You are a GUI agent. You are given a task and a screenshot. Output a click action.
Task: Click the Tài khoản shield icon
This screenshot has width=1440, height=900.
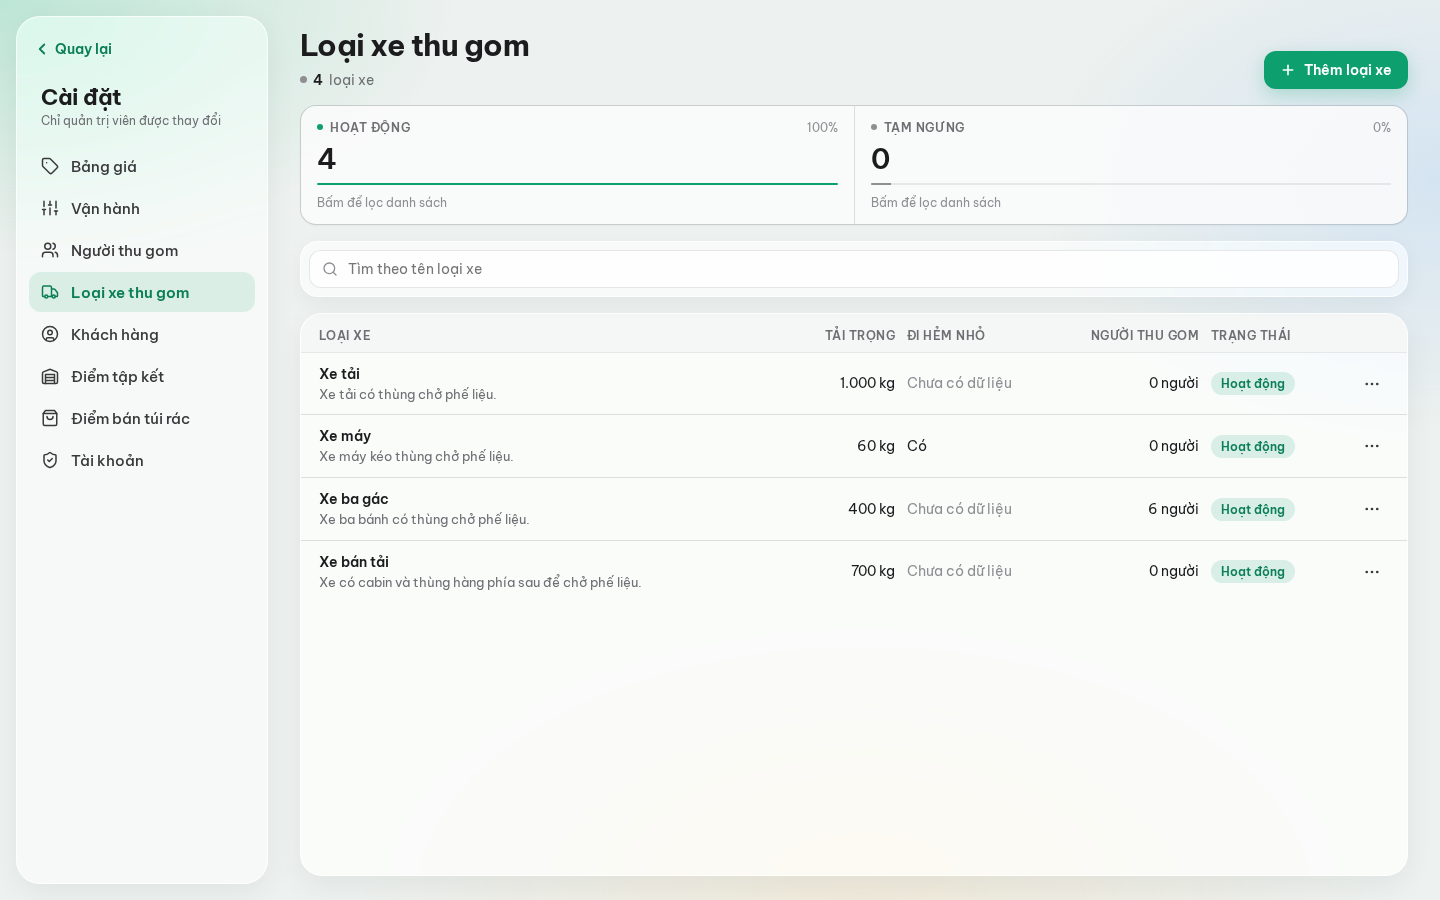(50, 460)
